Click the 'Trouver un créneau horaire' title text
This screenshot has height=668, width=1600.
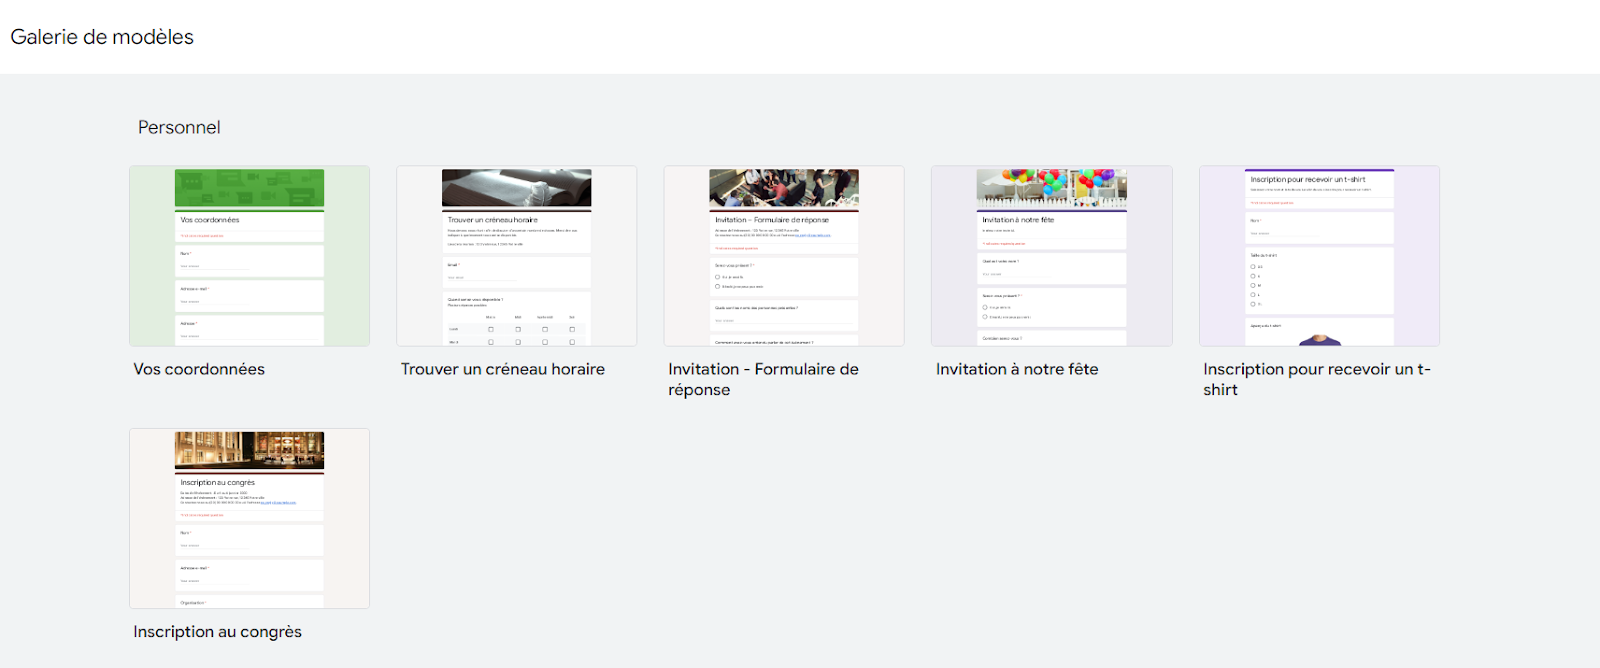click(503, 369)
